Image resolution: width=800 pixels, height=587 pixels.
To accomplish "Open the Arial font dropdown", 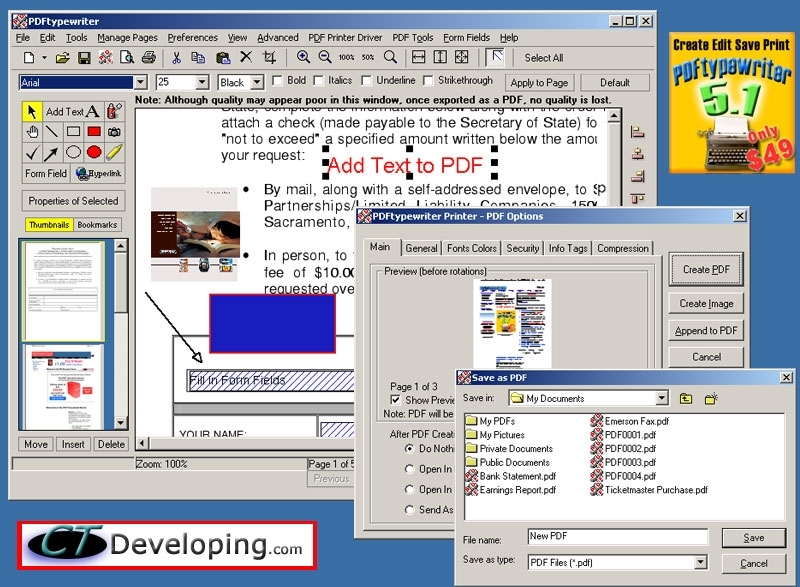I will [140, 82].
